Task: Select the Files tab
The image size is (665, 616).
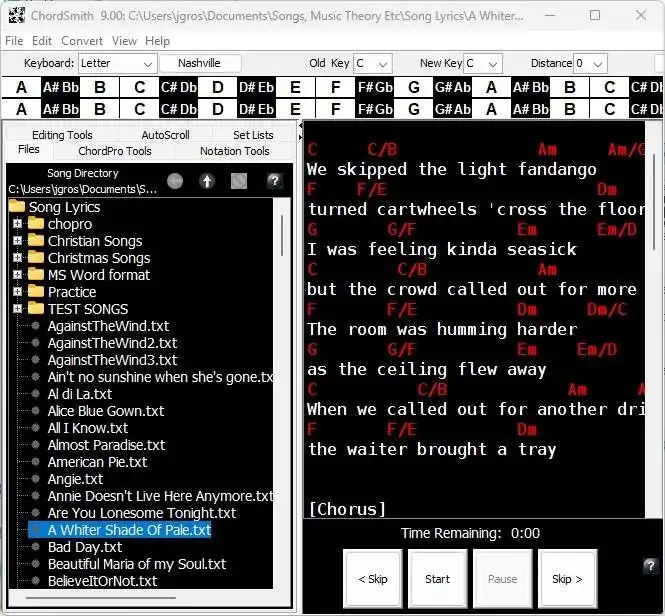Action: coord(29,150)
